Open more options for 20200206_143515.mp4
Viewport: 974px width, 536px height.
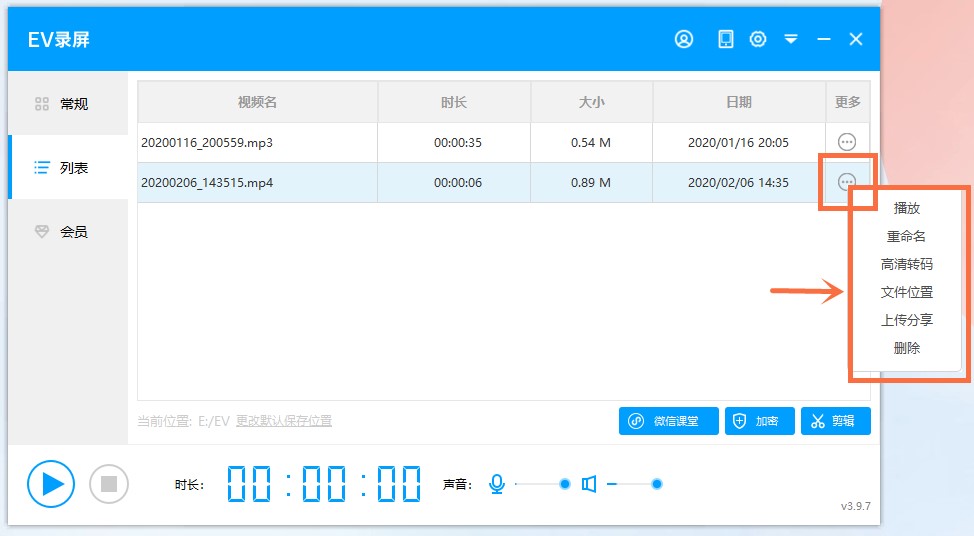click(847, 182)
